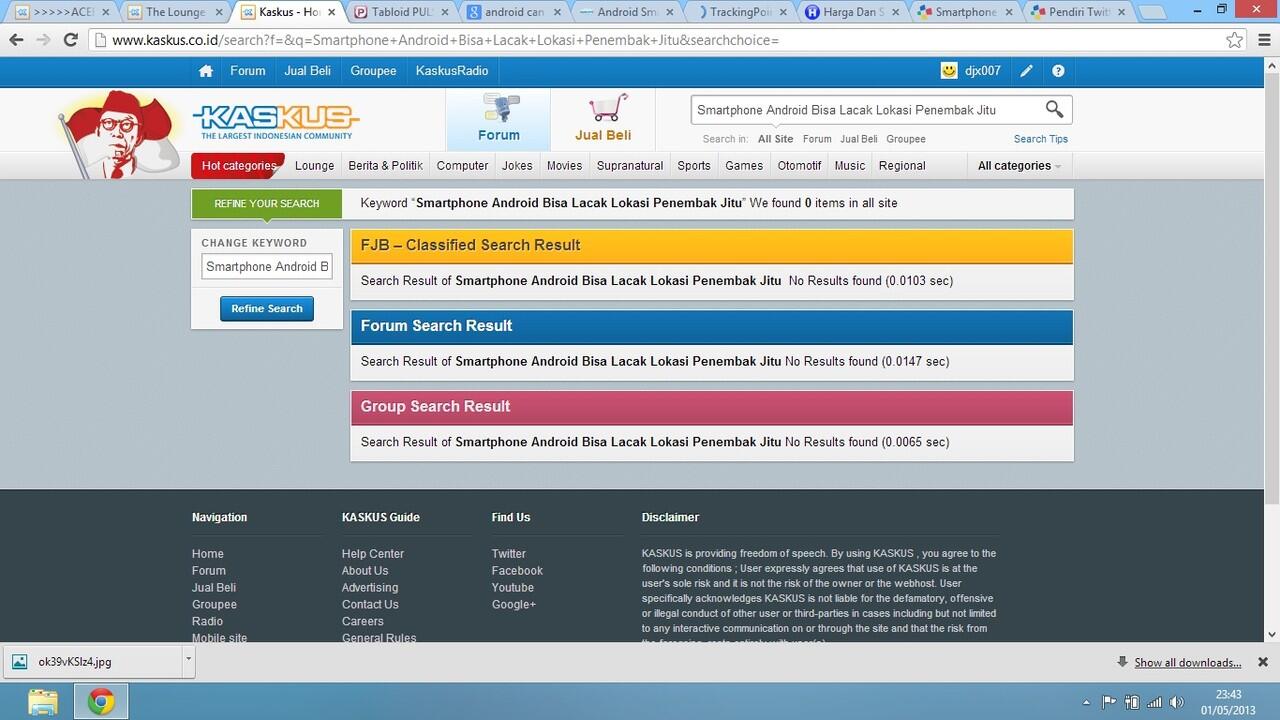Click the Action Center flag icon
The width and height of the screenshot is (1280, 720).
pyautogui.click(x=1109, y=702)
